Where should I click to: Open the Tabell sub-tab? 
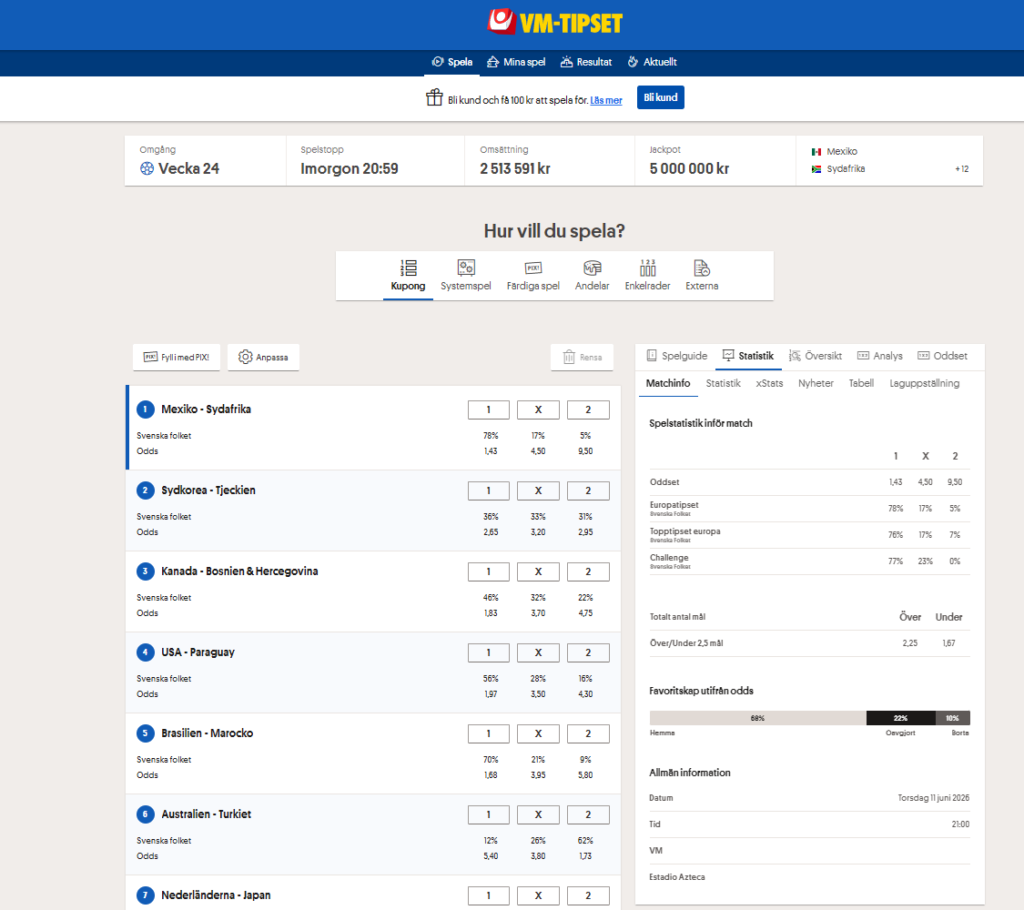[861, 383]
